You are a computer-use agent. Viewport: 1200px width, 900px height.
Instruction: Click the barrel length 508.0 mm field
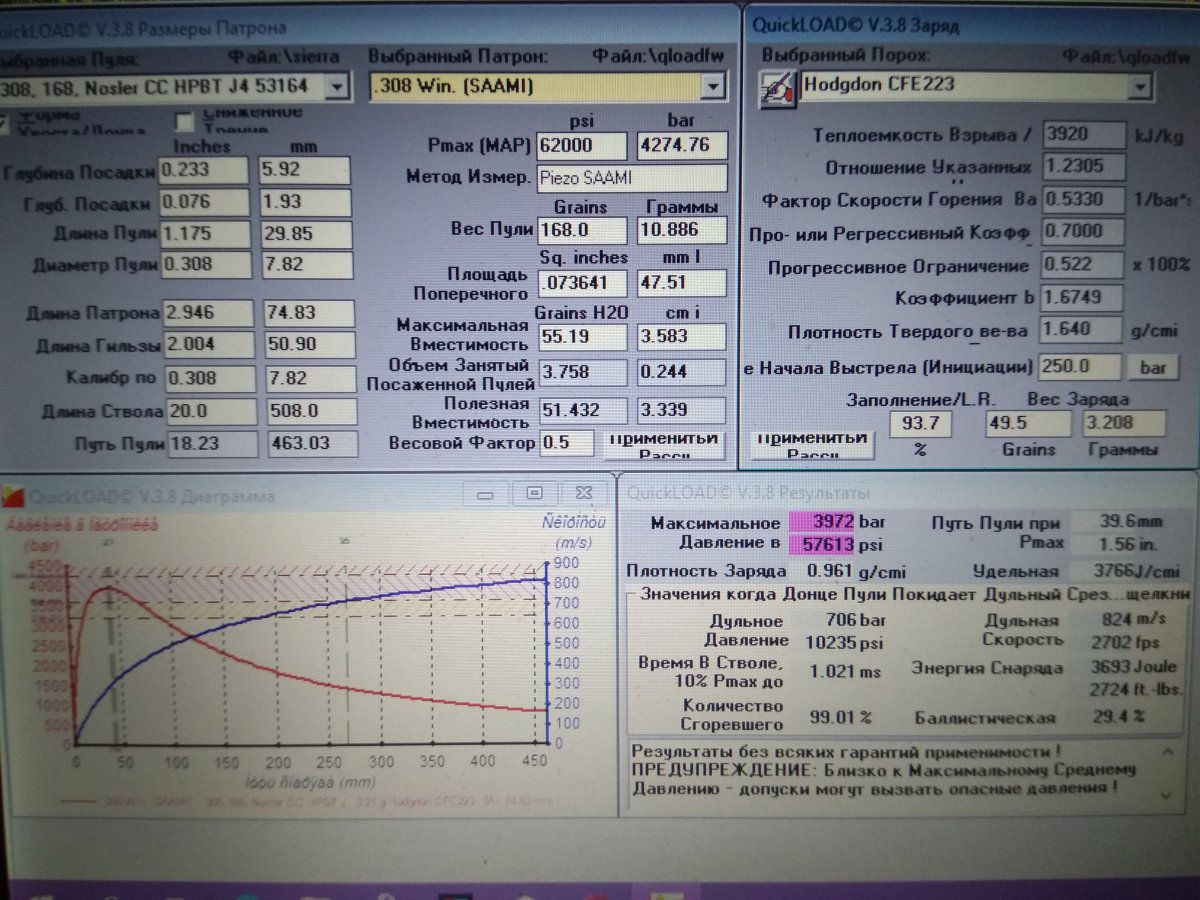click(312, 411)
